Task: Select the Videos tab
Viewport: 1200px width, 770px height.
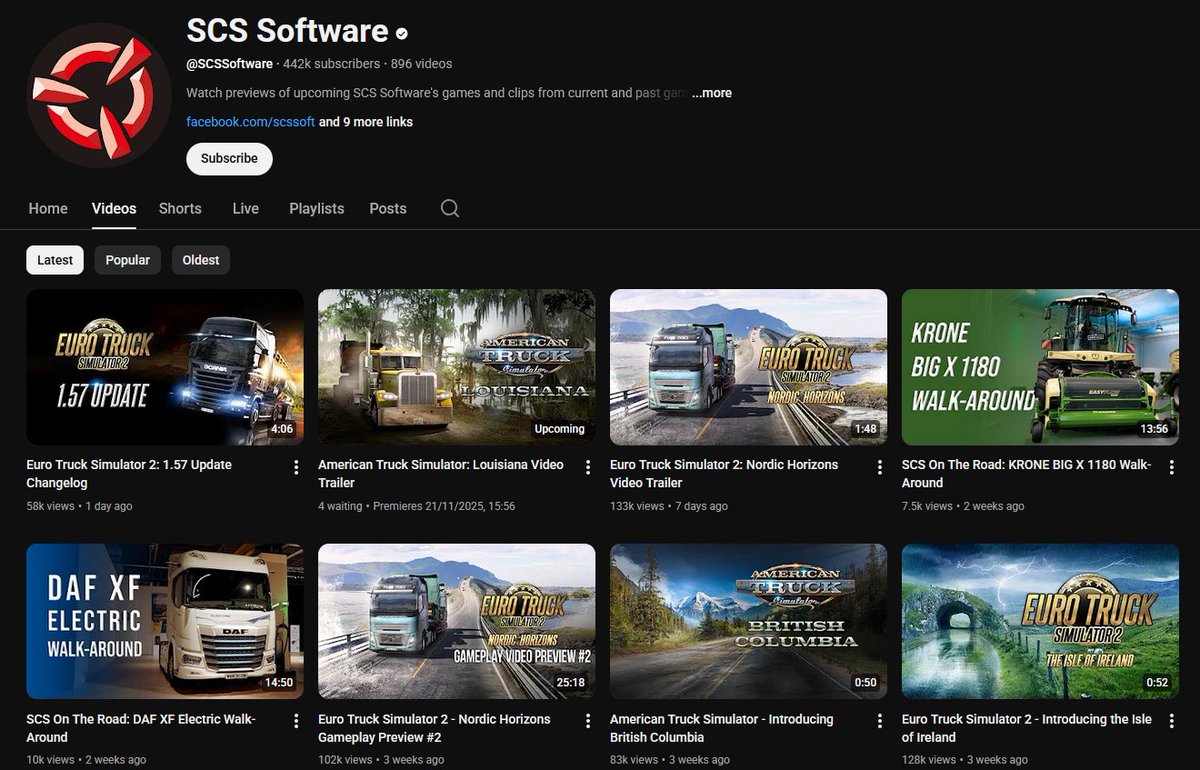Action: 114,208
